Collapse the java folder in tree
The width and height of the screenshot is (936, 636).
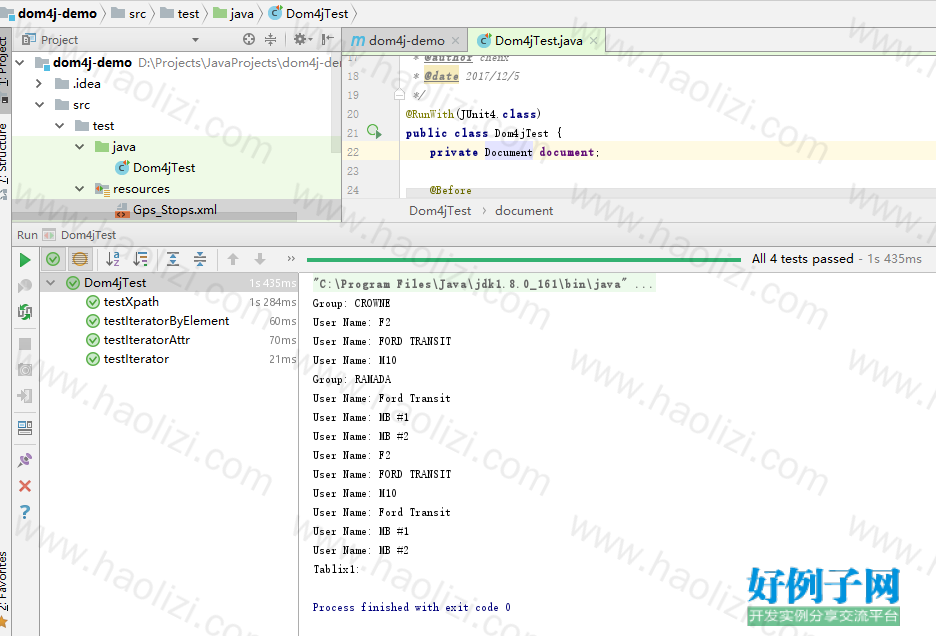coord(79,146)
